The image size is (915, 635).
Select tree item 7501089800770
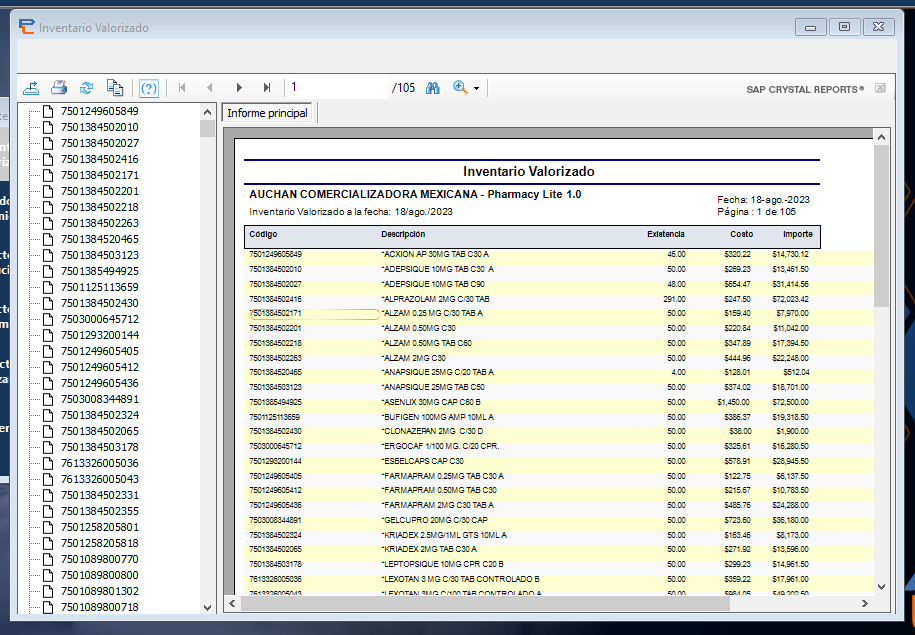(100, 559)
